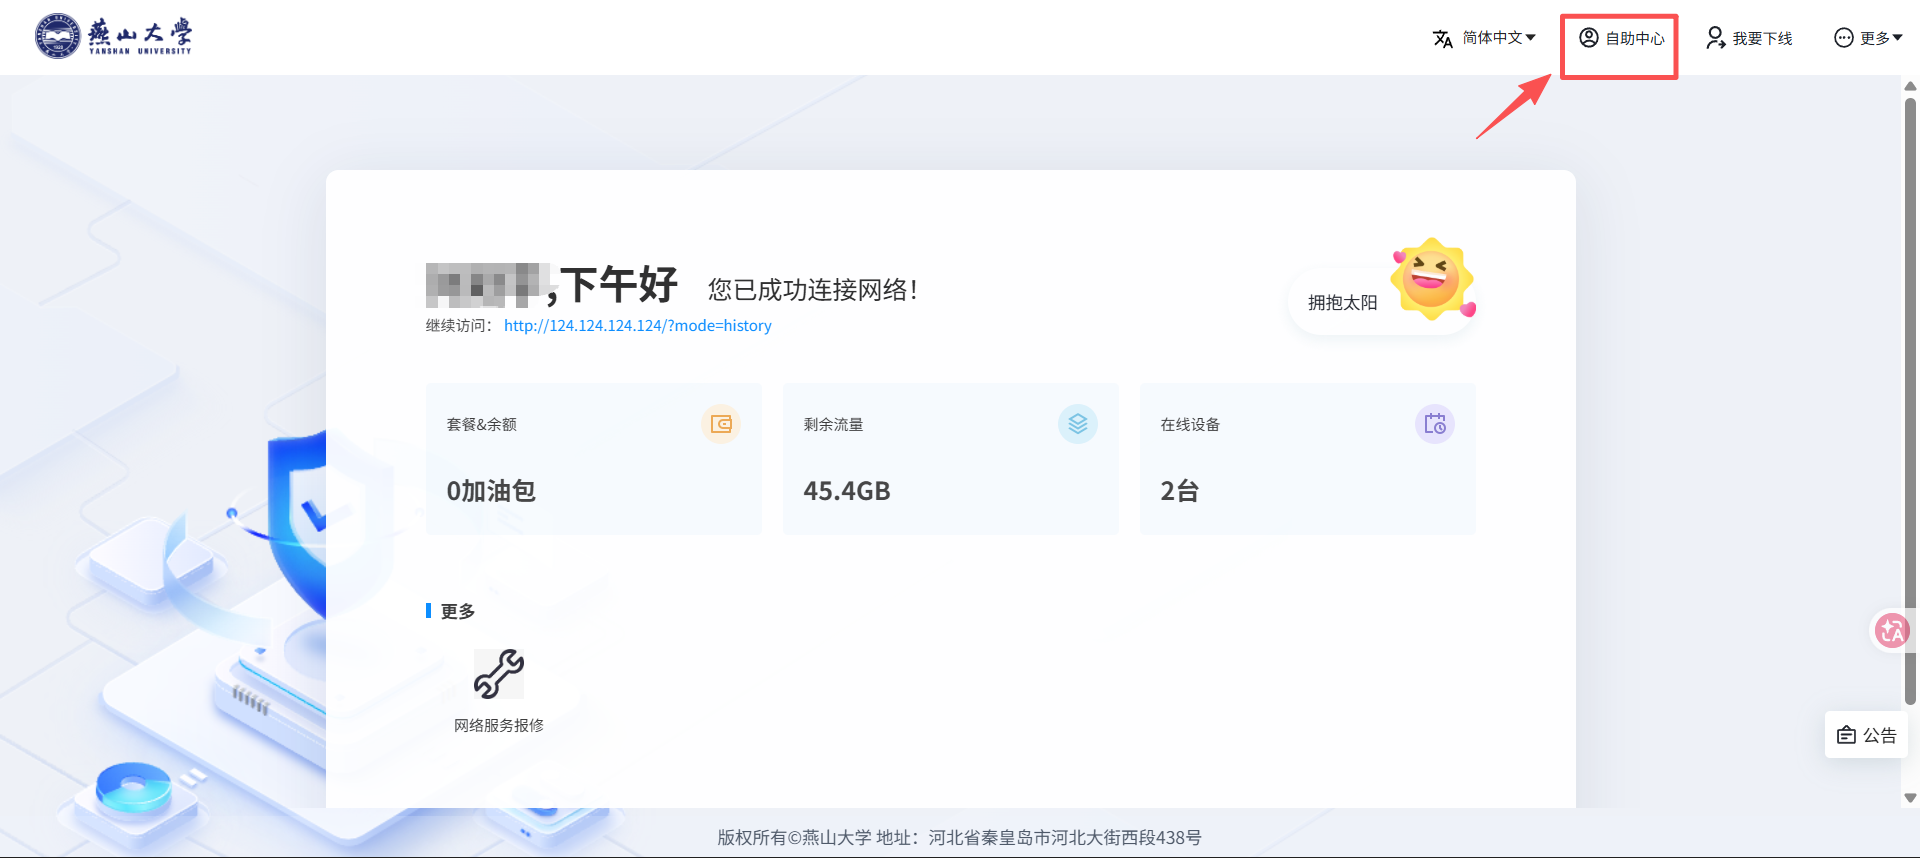
Task: Click the calendar-clock icon on 在线设备 card
Action: [x=1434, y=424]
